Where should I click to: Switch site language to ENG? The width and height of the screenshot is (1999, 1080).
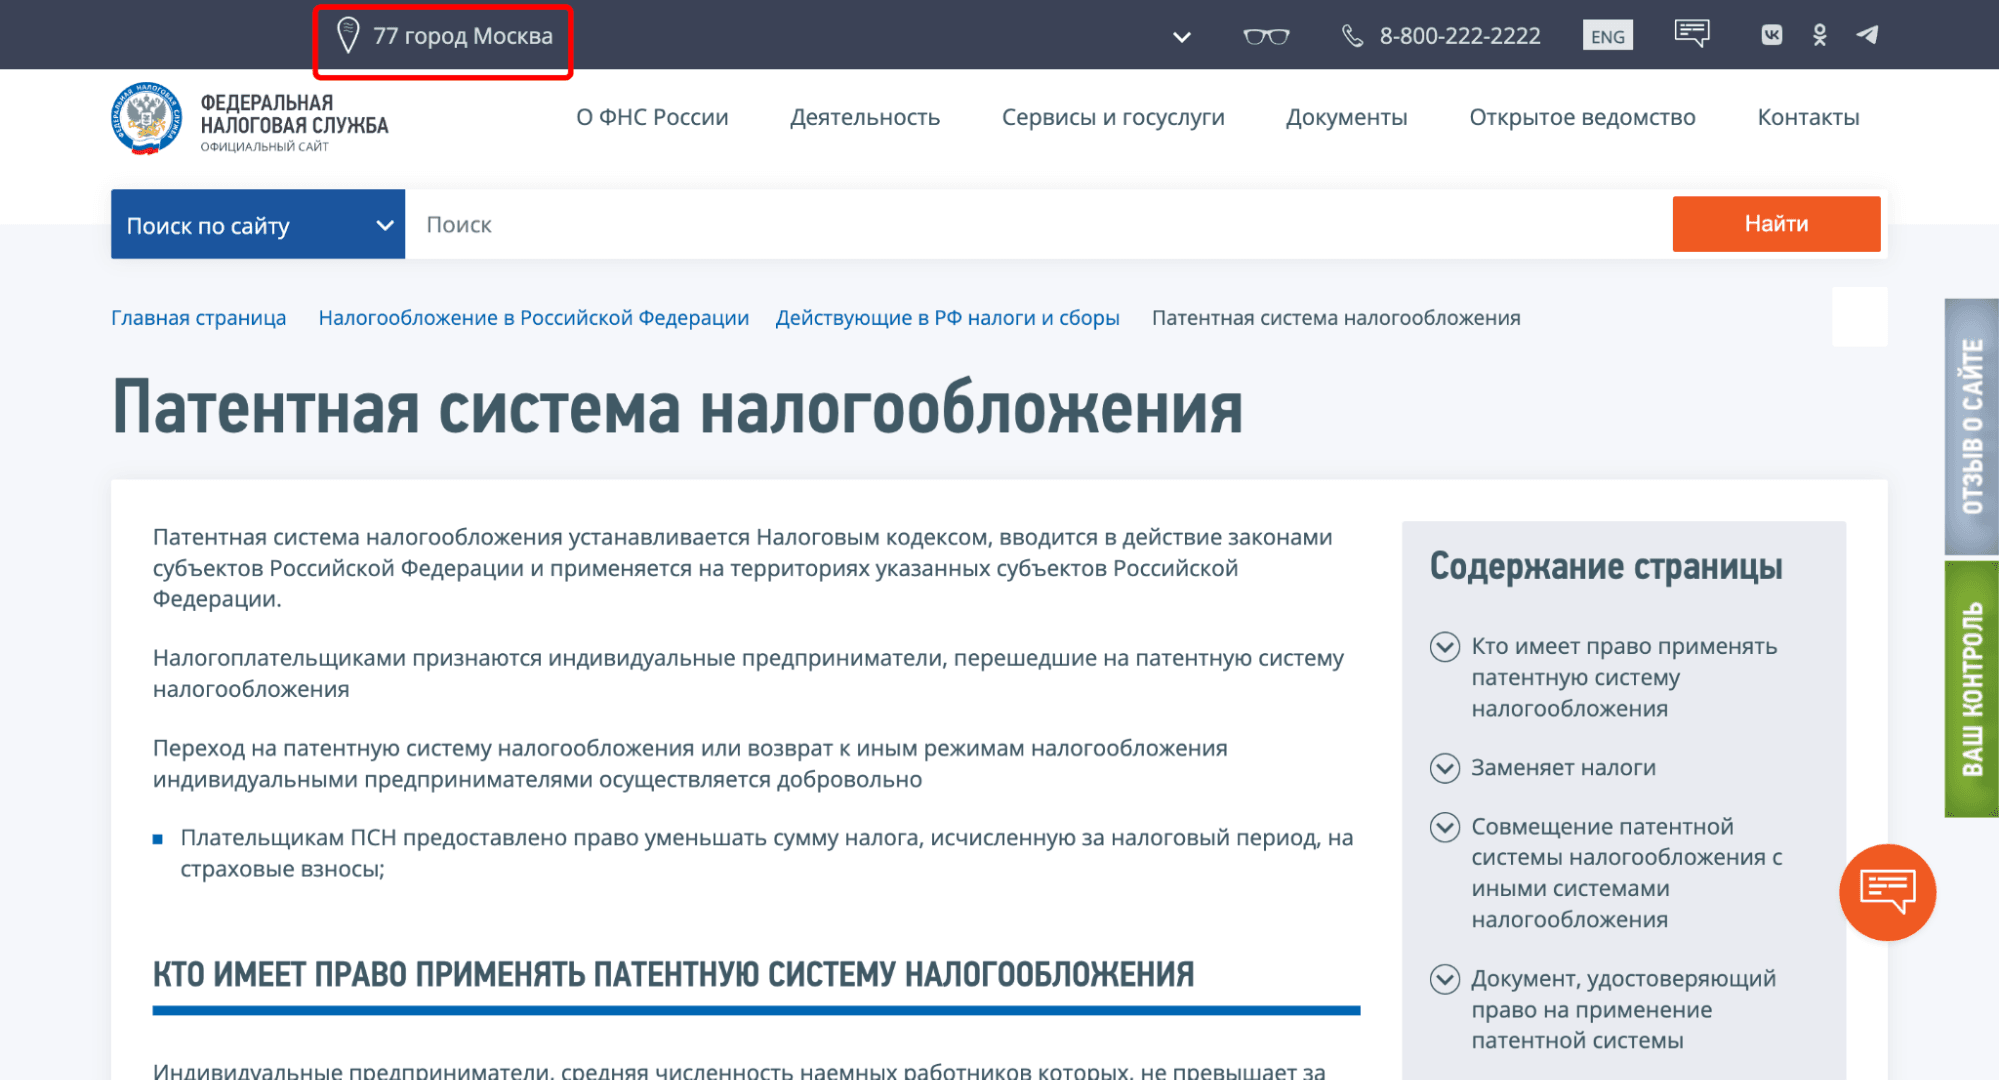[1608, 36]
